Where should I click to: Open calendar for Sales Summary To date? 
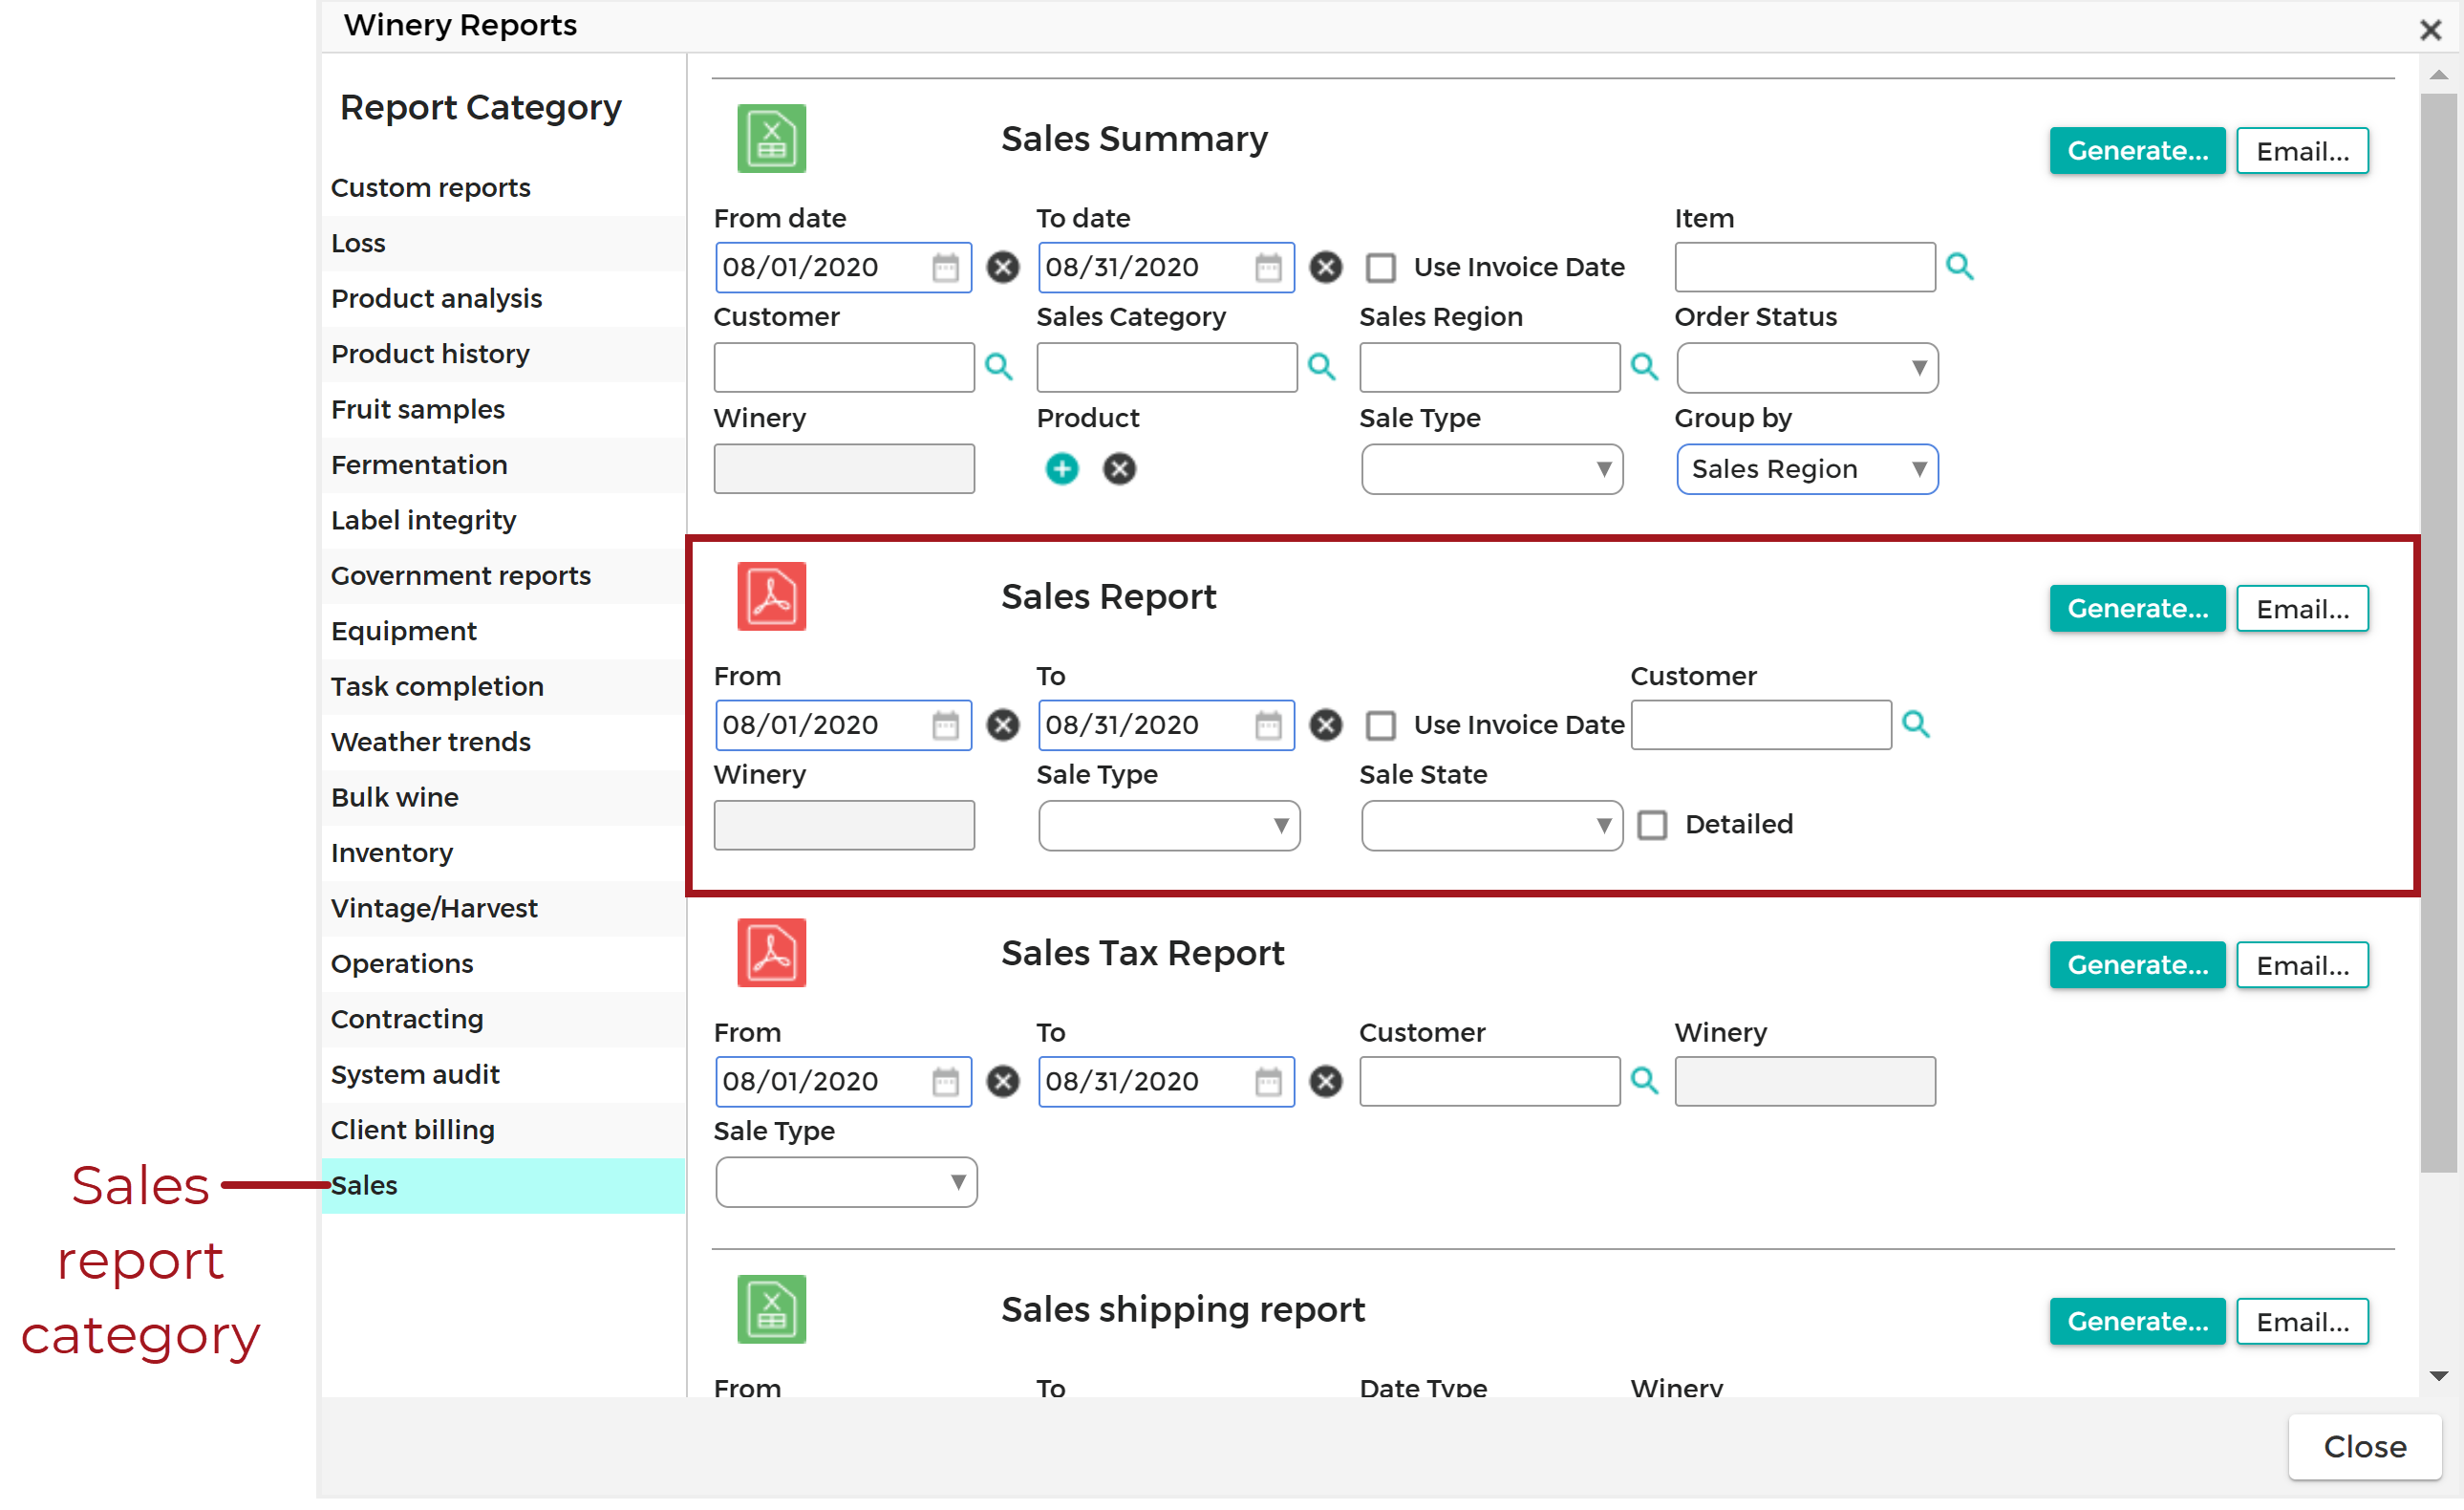pyautogui.click(x=1268, y=267)
